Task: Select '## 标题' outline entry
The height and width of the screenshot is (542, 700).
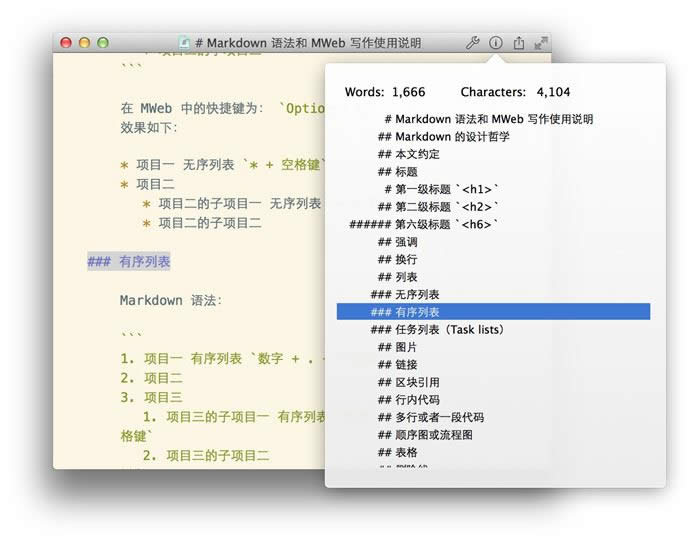Action: pos(397,172)
